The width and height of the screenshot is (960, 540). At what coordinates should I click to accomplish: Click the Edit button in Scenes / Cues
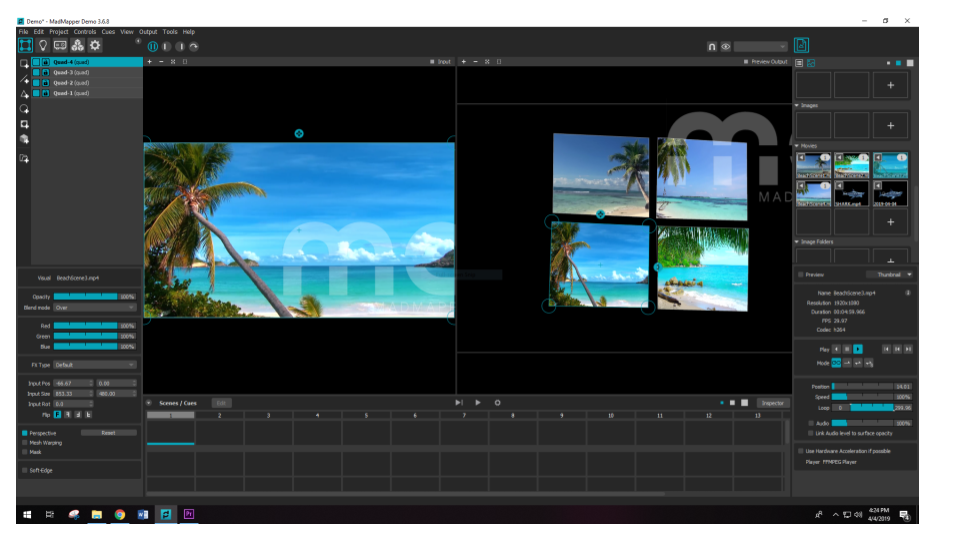[x=221, y=403]
